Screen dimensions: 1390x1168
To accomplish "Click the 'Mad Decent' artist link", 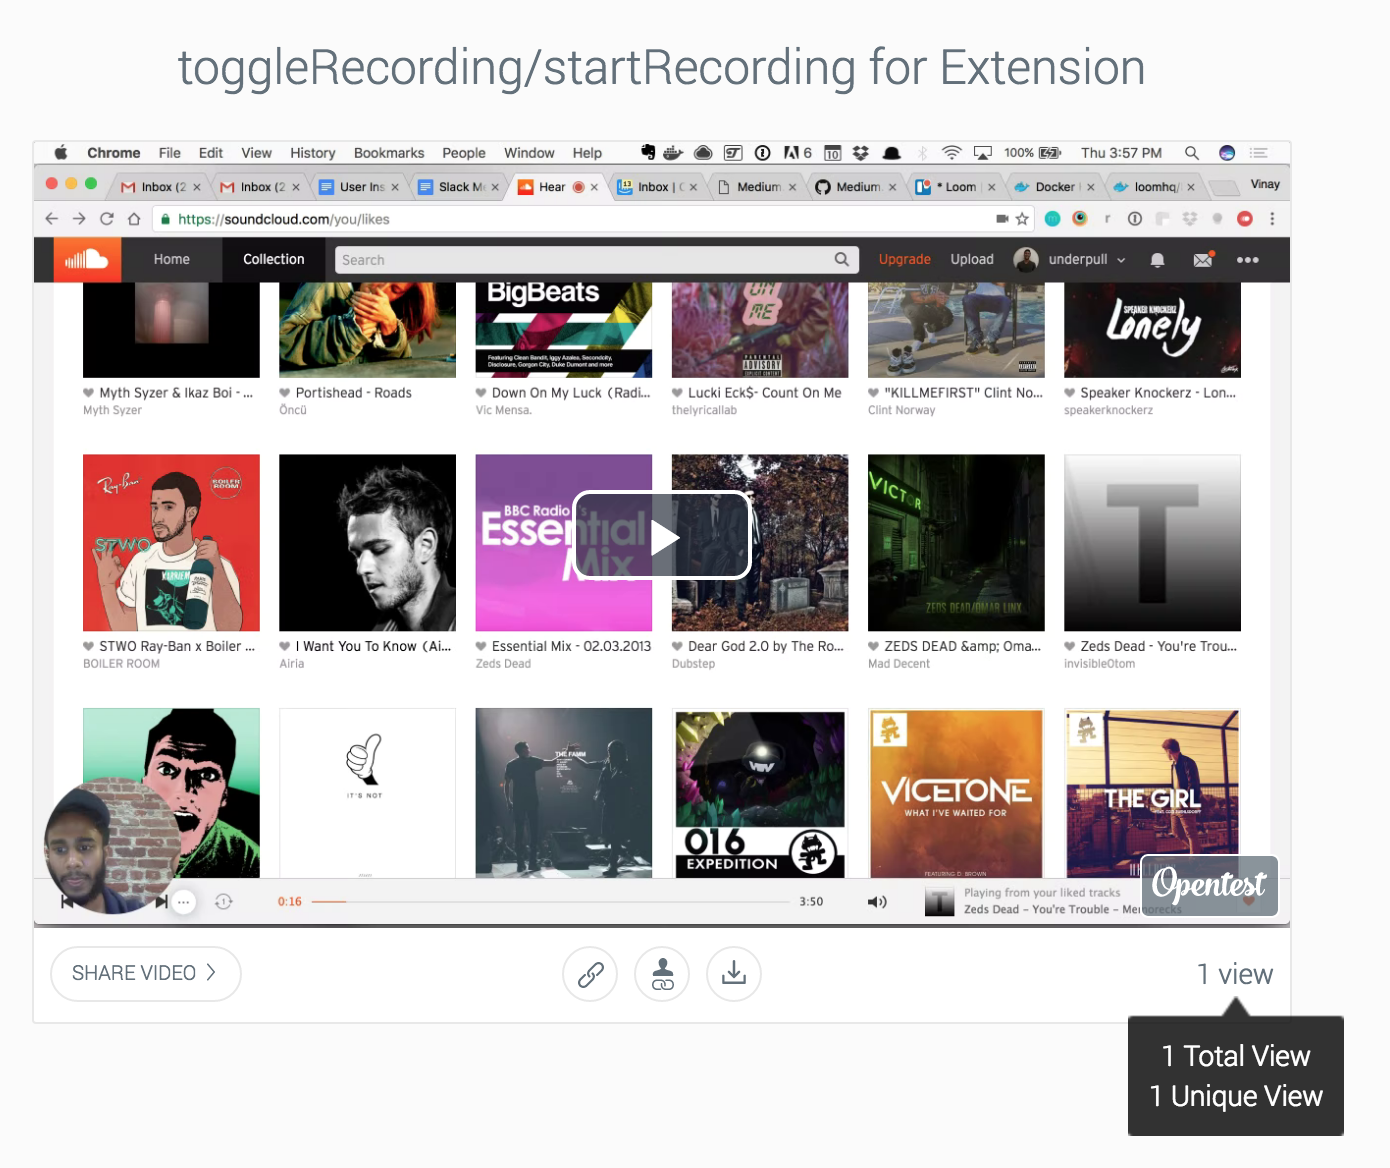I will (x=899, y=664).
